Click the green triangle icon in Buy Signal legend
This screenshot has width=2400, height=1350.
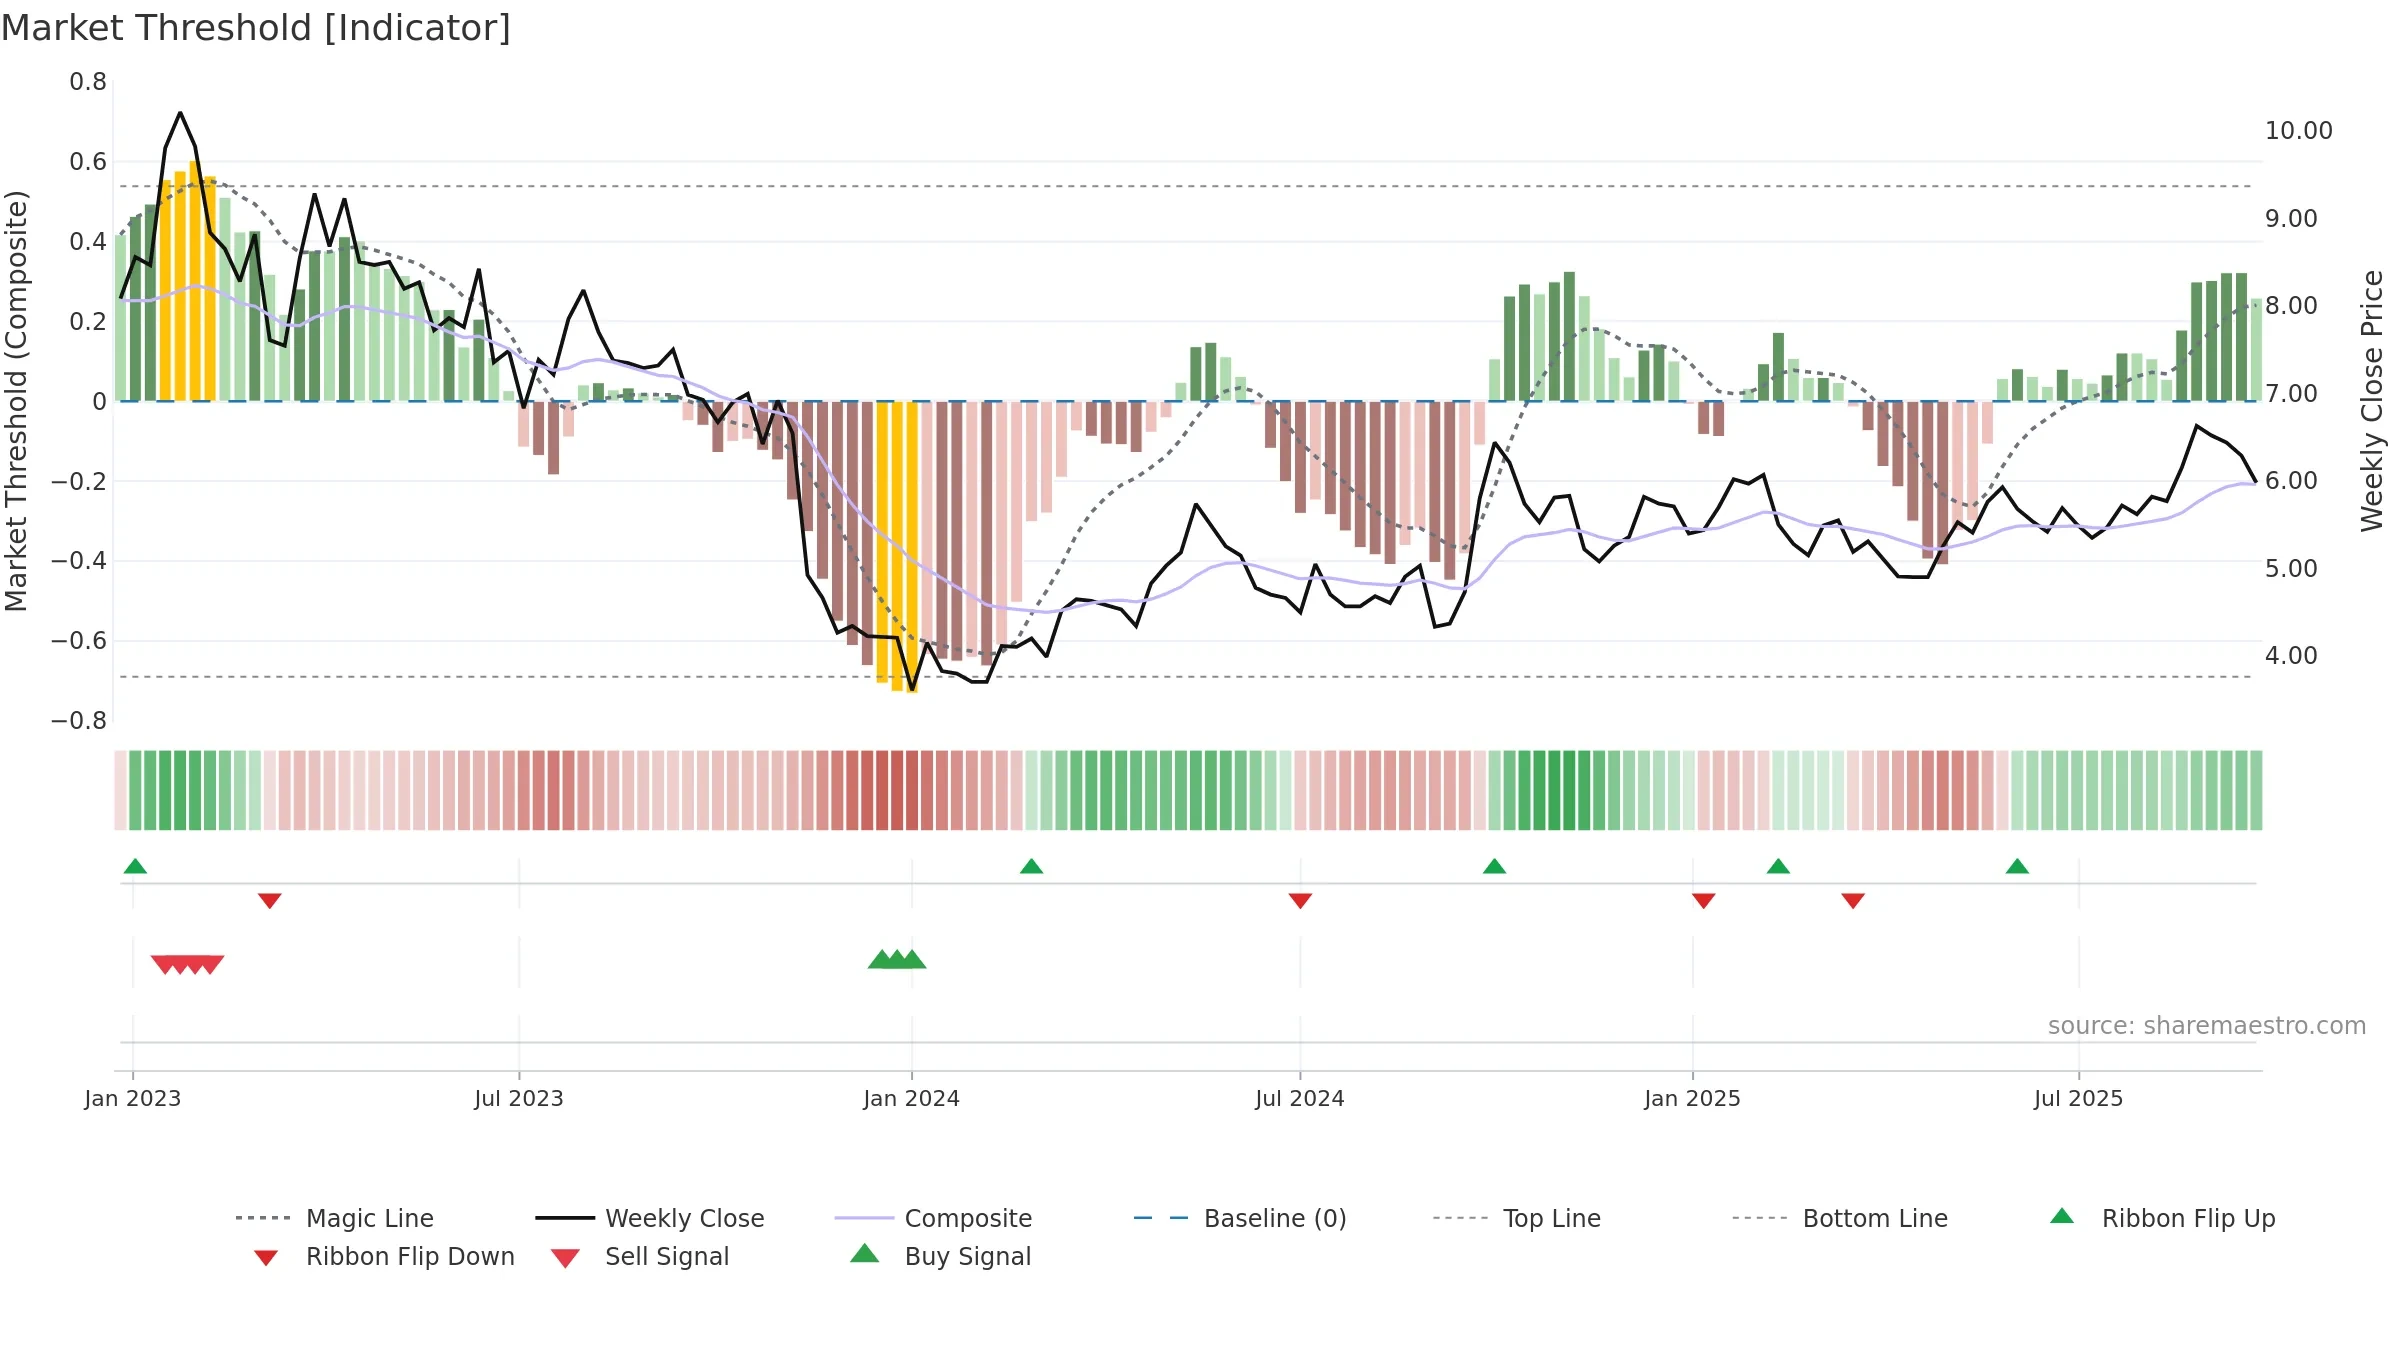(865, 1253)
